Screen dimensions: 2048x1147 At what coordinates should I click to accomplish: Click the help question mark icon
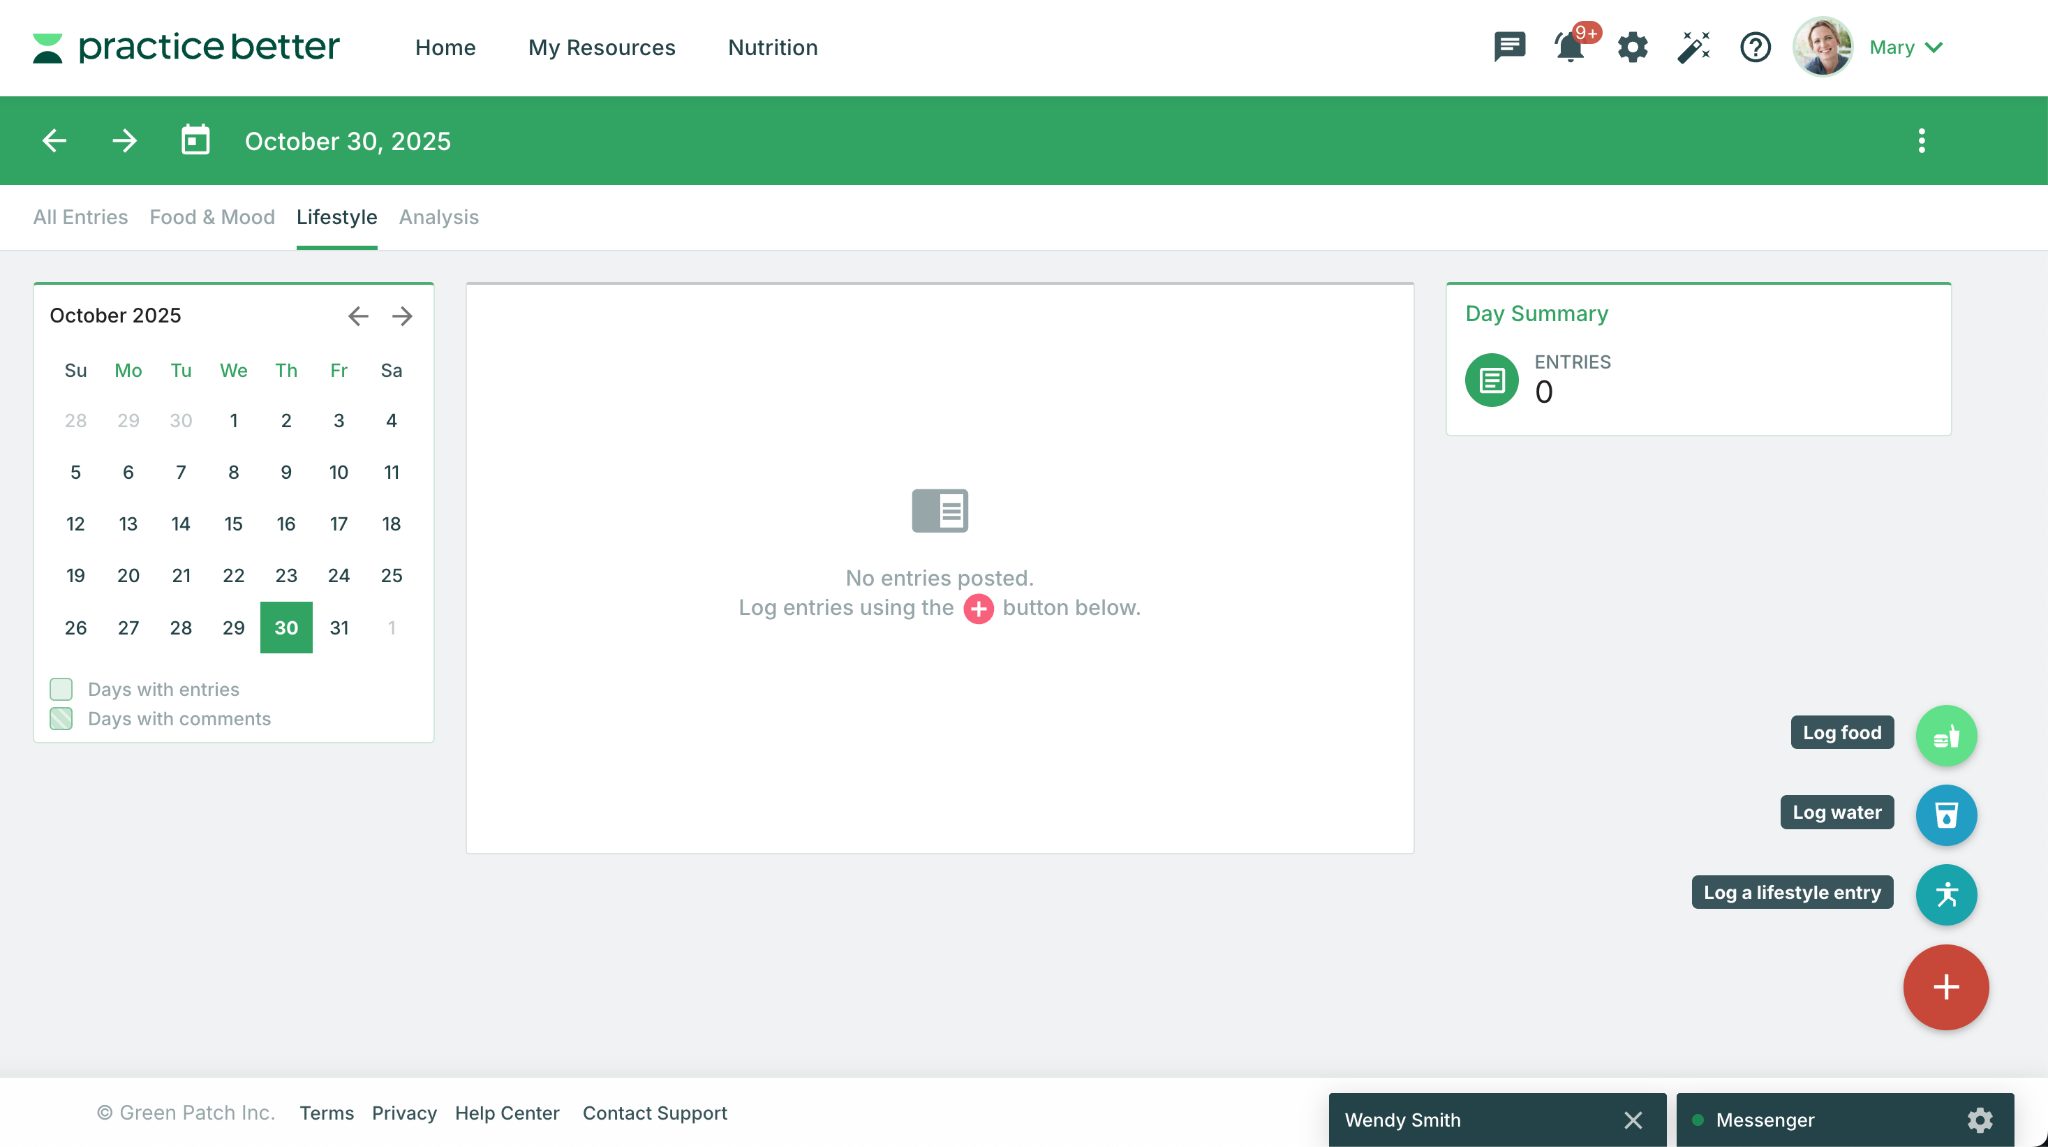(x=1755, y=47)
